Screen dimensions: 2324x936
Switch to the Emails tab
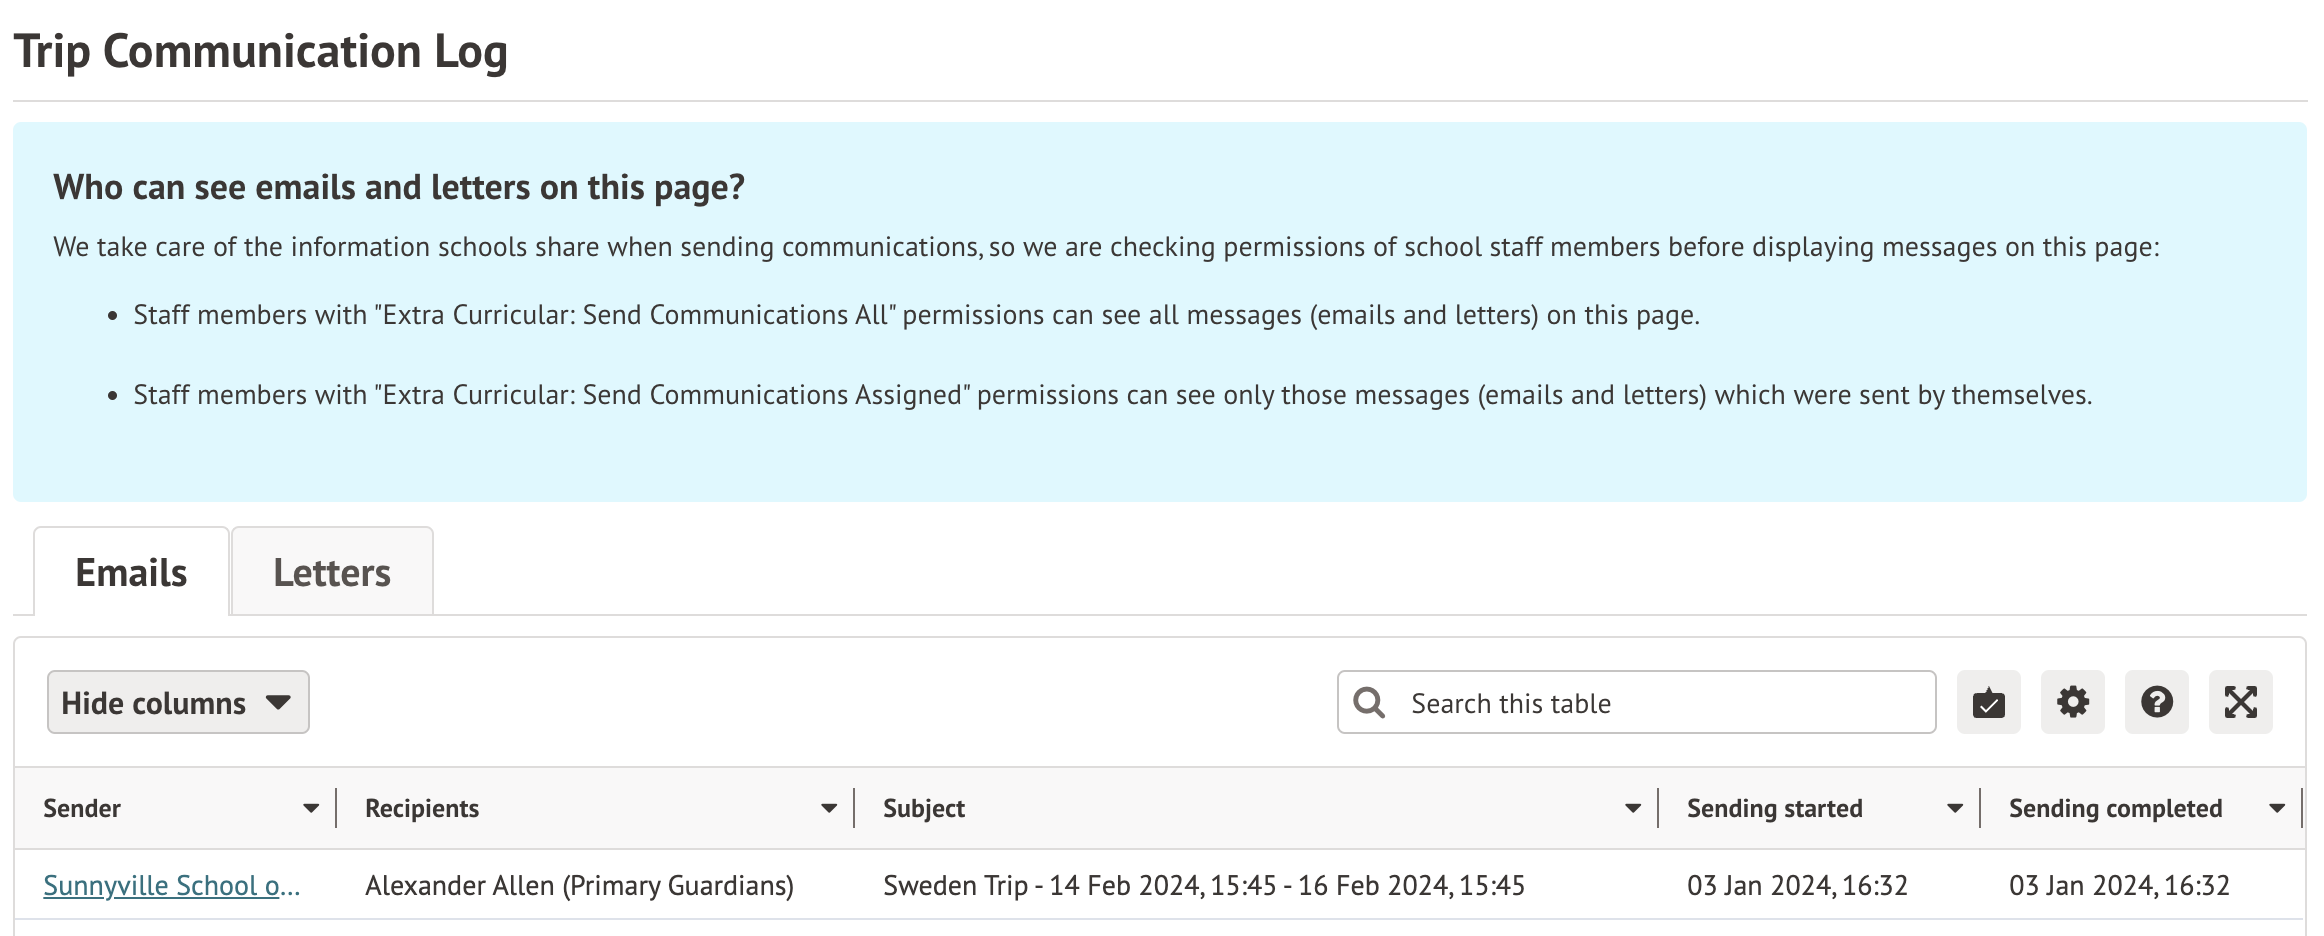point(131,573)
